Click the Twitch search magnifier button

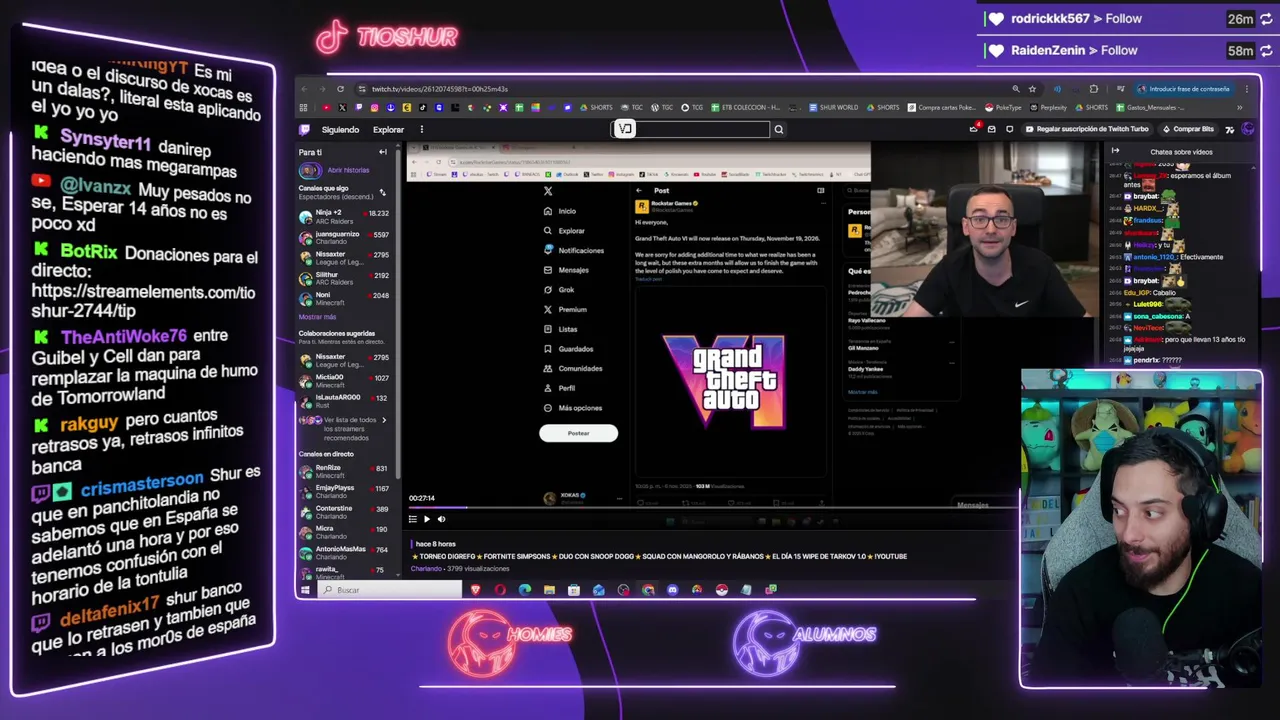click(x=778, y=129)
